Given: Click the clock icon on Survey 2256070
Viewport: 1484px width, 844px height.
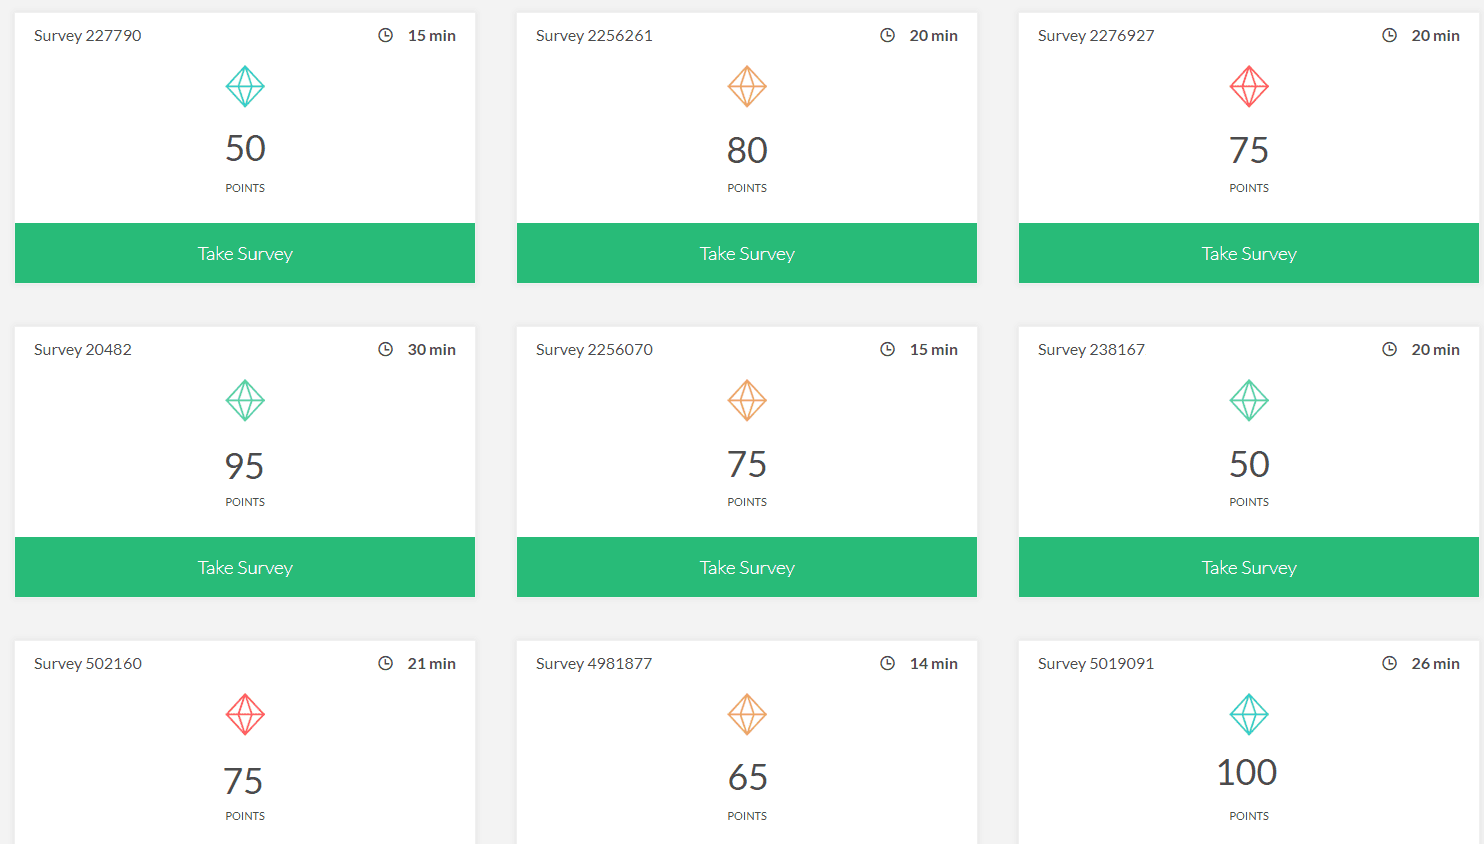Looking at the screenshot, I should click(887, 349).
